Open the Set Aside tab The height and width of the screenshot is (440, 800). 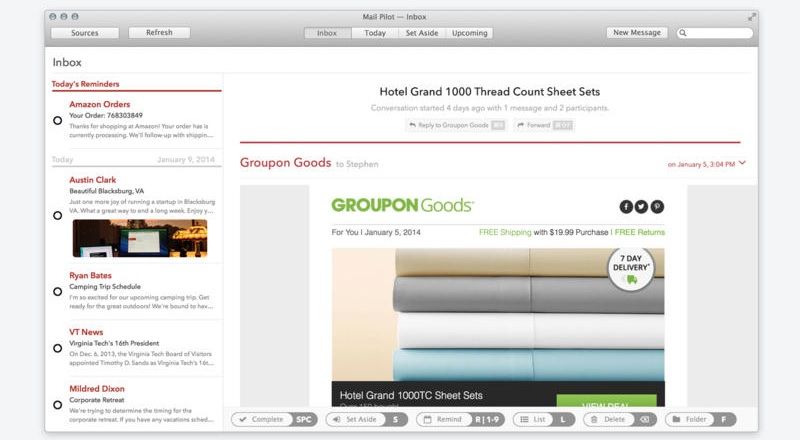point(422,33)
